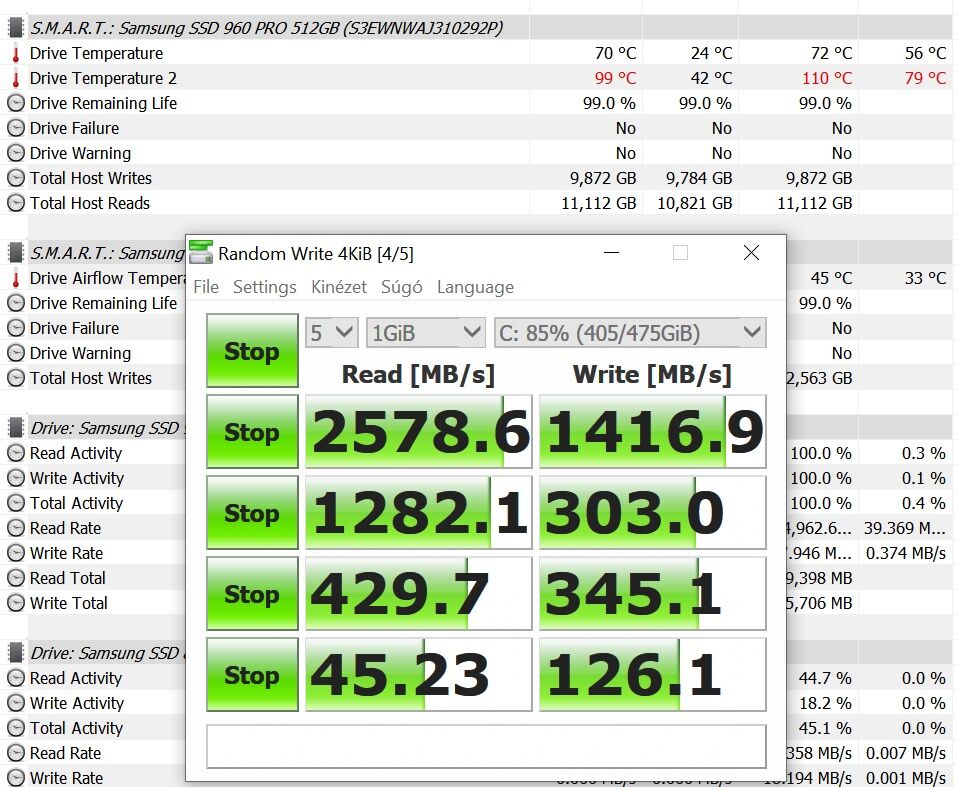Click thermometer icon for Drive Temperature 2
The image size is (956, 787).
(x=16, y=79)
